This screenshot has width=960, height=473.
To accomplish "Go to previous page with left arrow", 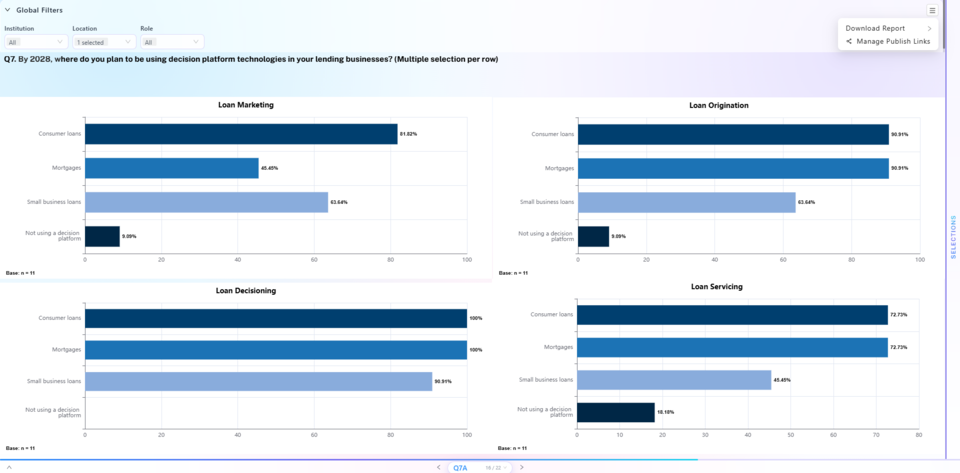I will [438, 467].
